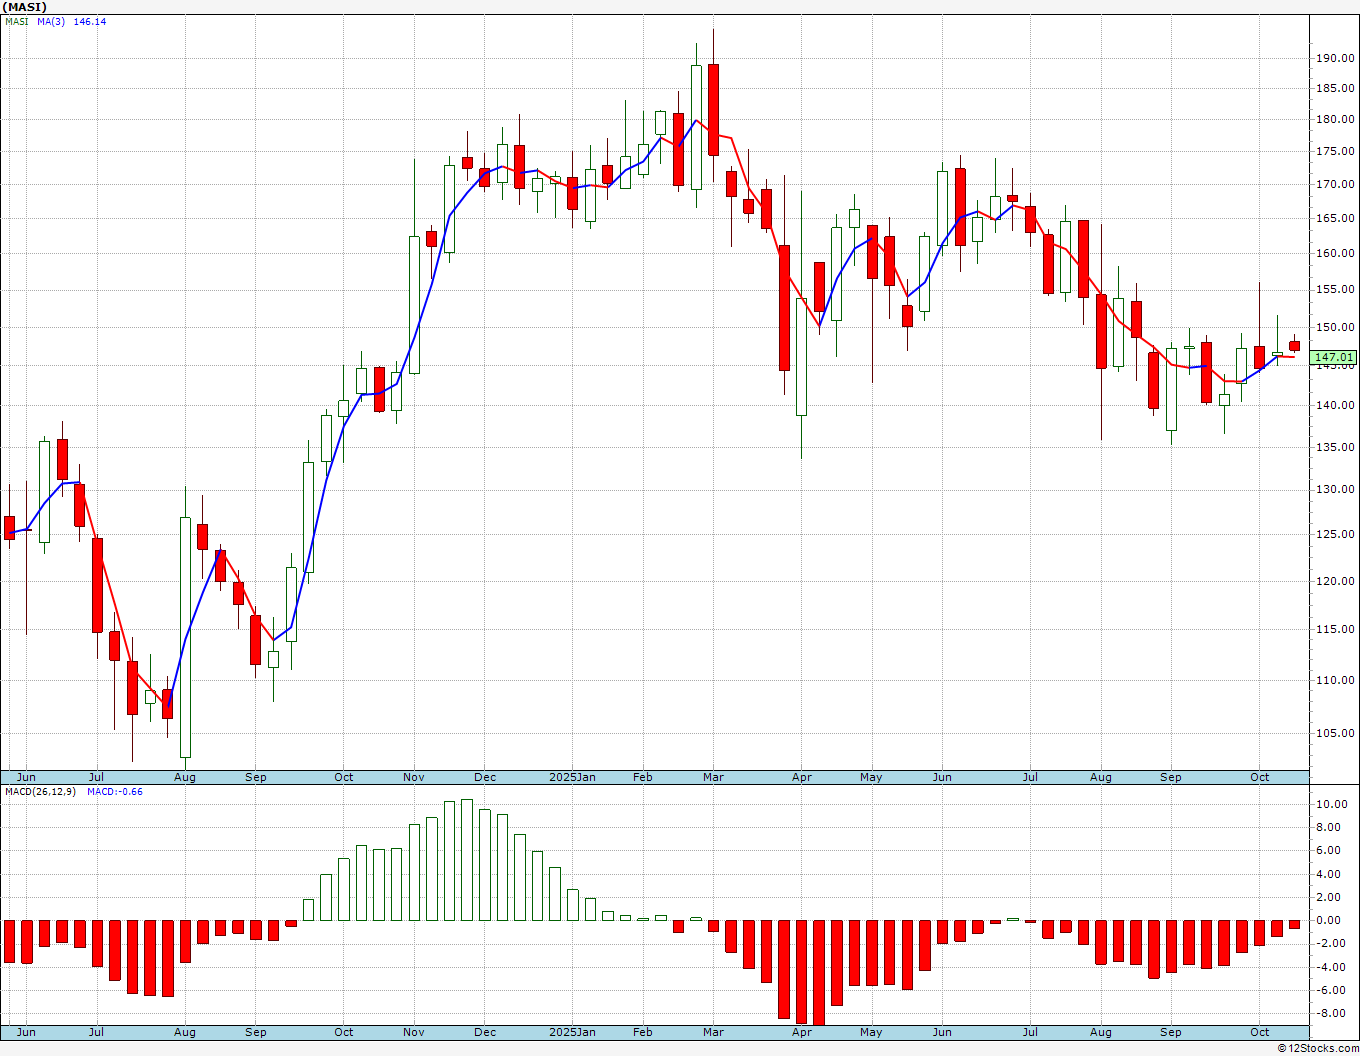Select Dec on the MACD panel's time axis
This screenshot has height=1056, width=1360.
click(485, 1032)
